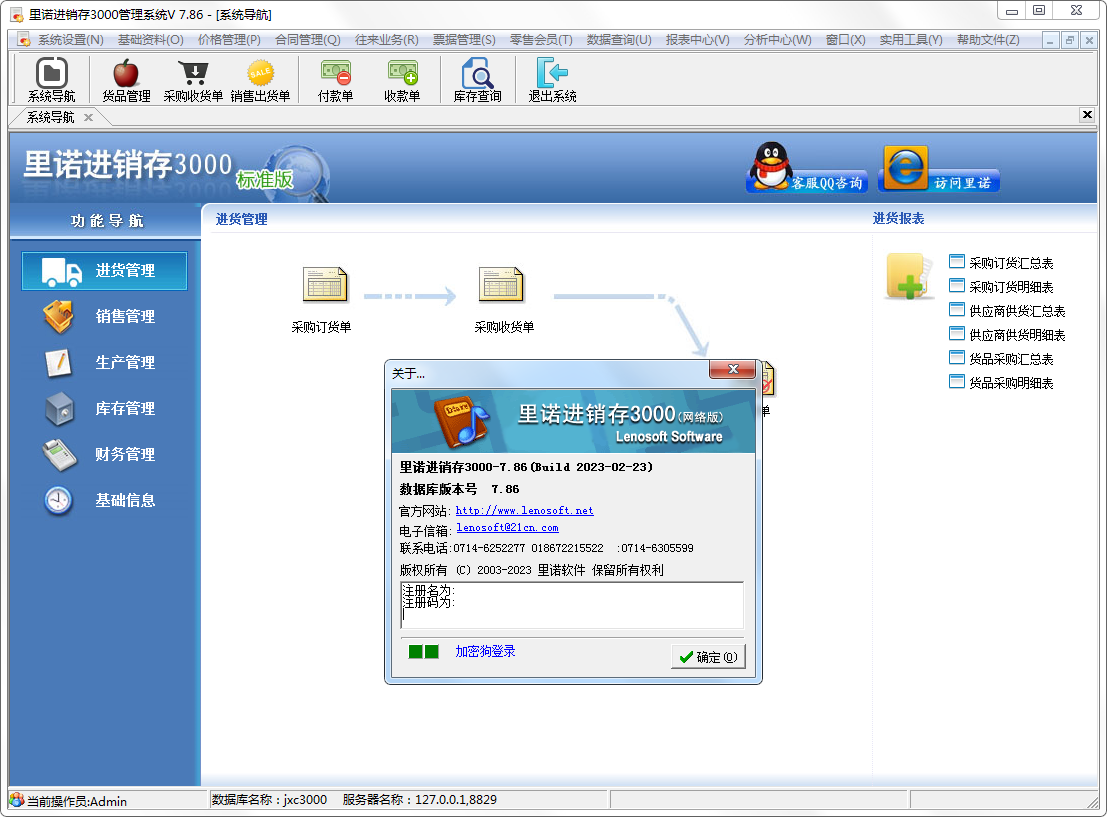Open the 系统导航 toolbar icon
The height and width of the screenshot is (817, 1107).
coord(52,80)
